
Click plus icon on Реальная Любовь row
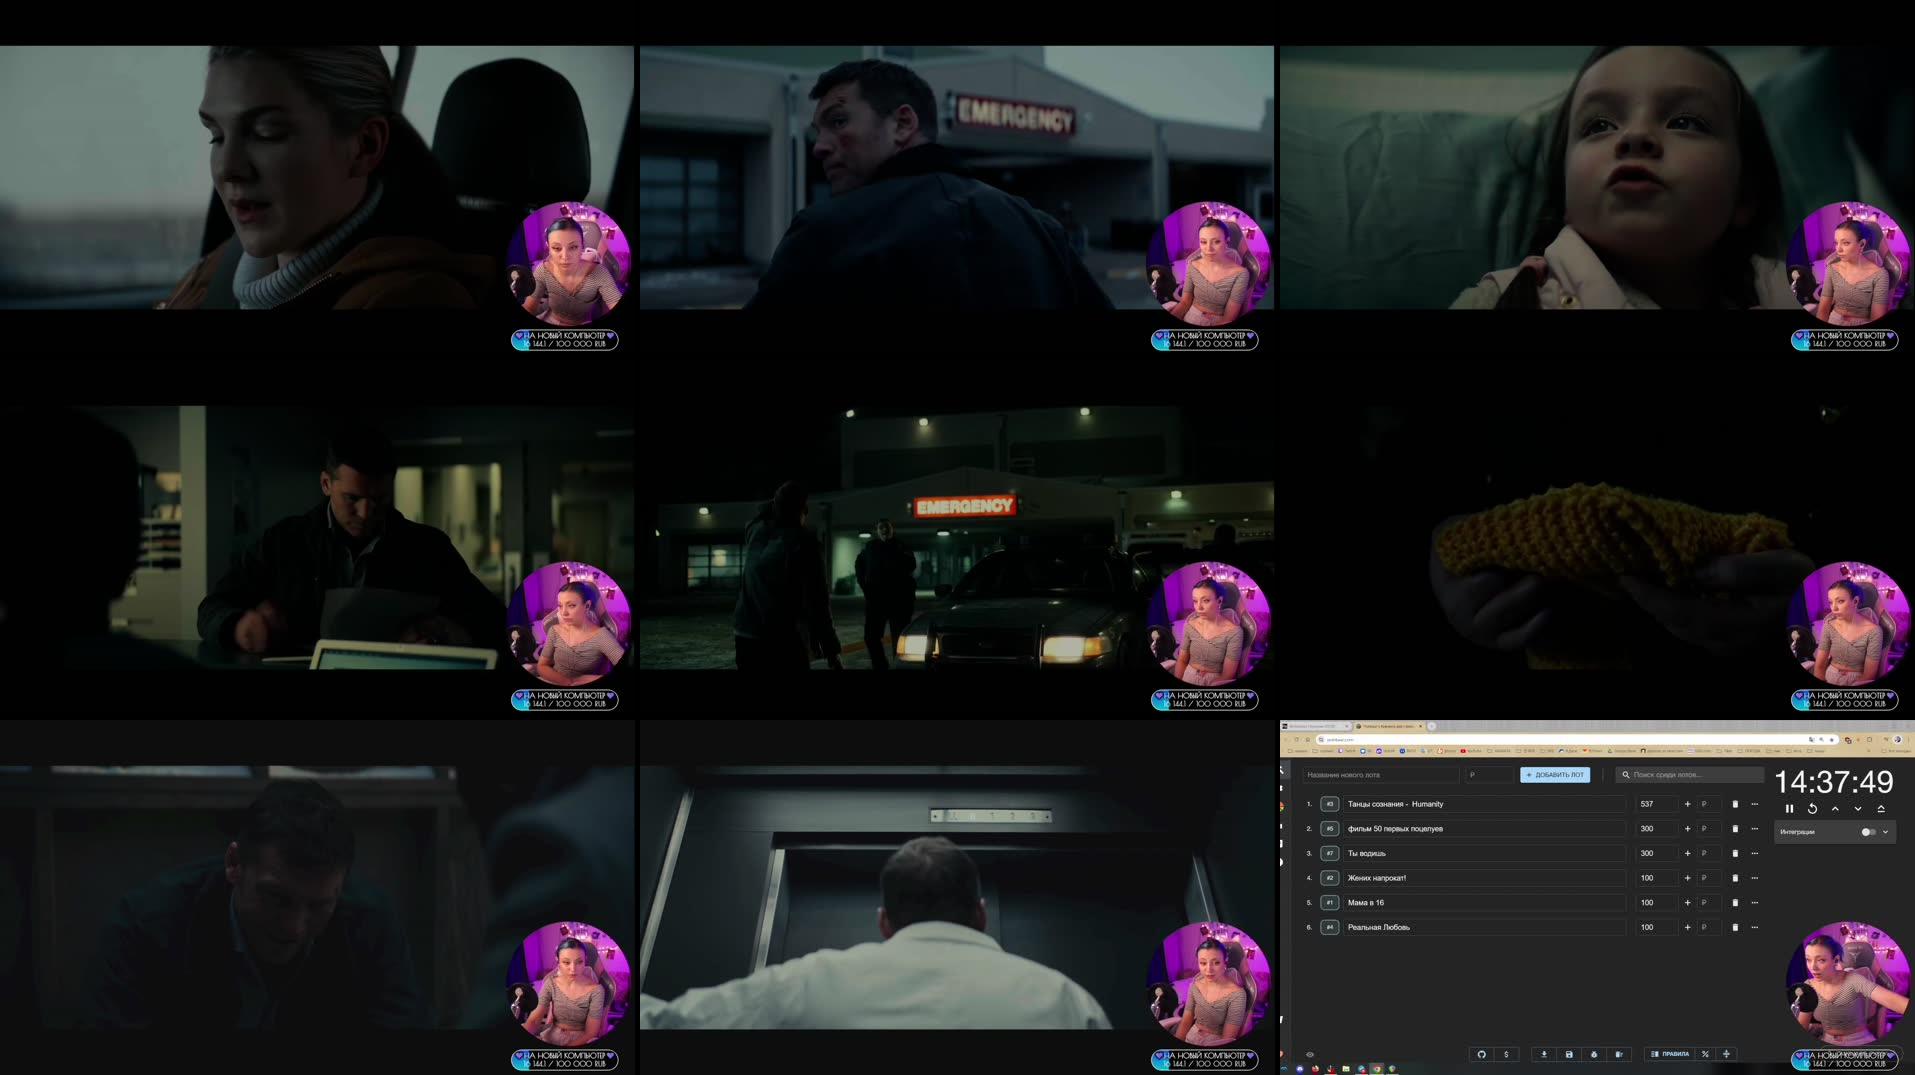pos(1687,927)
